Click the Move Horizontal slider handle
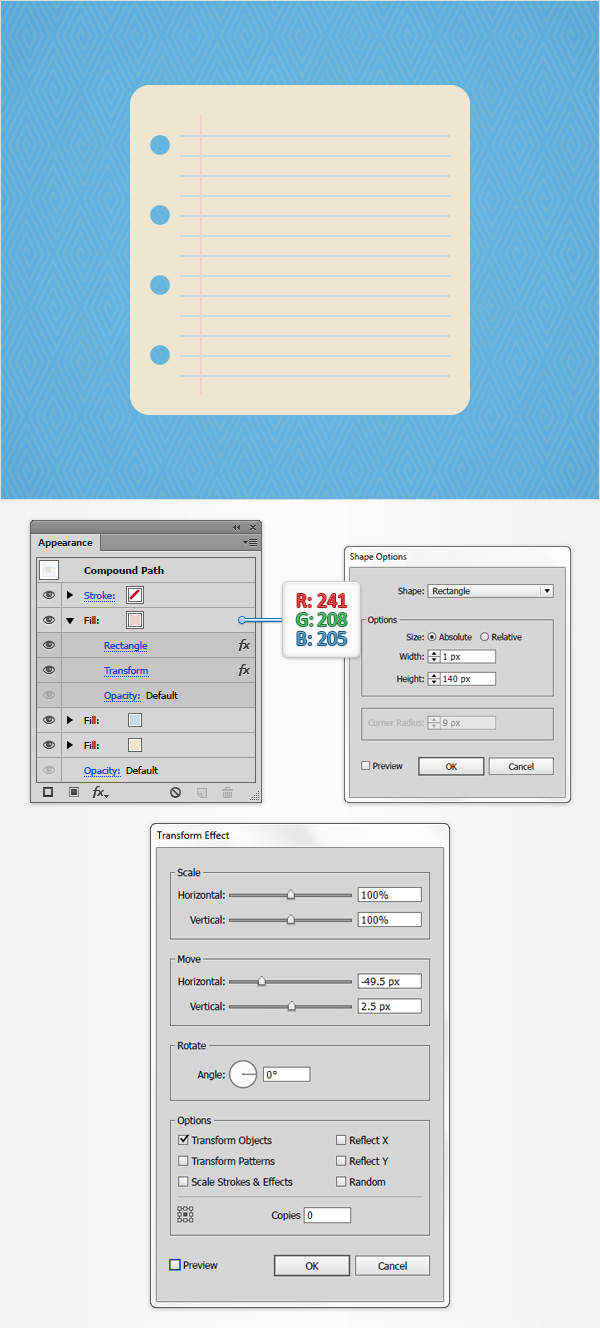 (262, 982)
